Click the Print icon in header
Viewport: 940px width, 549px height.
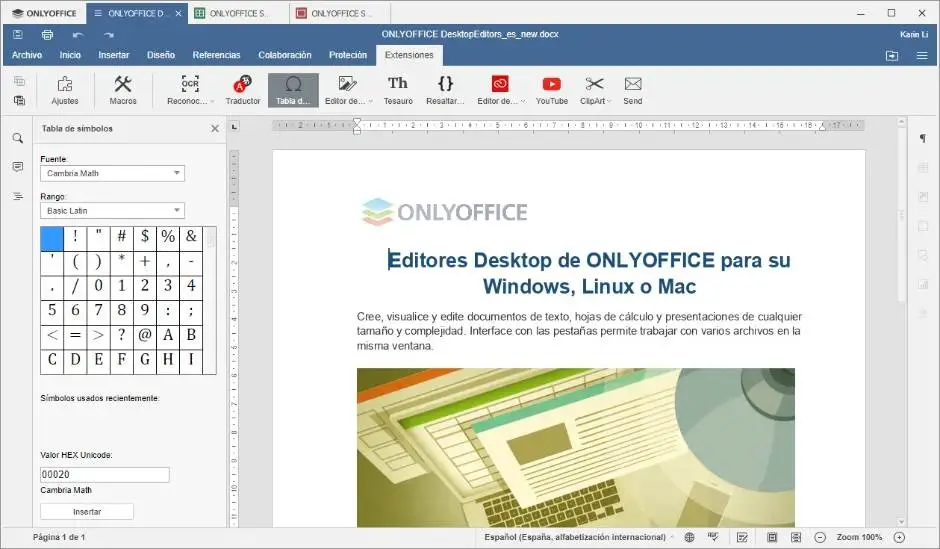[47, 35]
